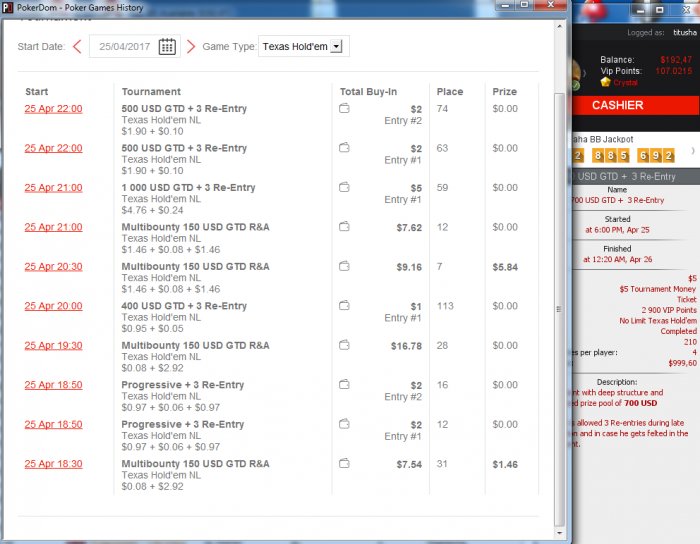Click wallet icon for $7.54 buy-in row
Screen dimensions: 700x544
click(344, 464)
